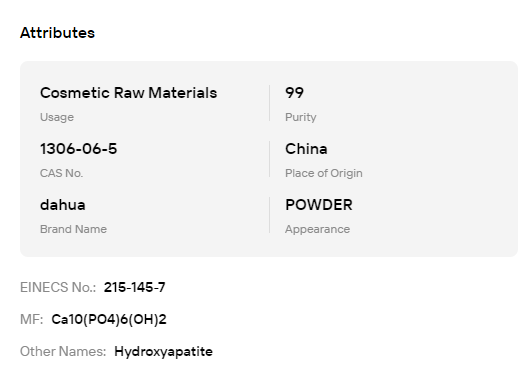The width and height of the screenshot is (527, 388).
Task: Select China place of origin value
Action: pyautogui.click(x=306, y=149)
